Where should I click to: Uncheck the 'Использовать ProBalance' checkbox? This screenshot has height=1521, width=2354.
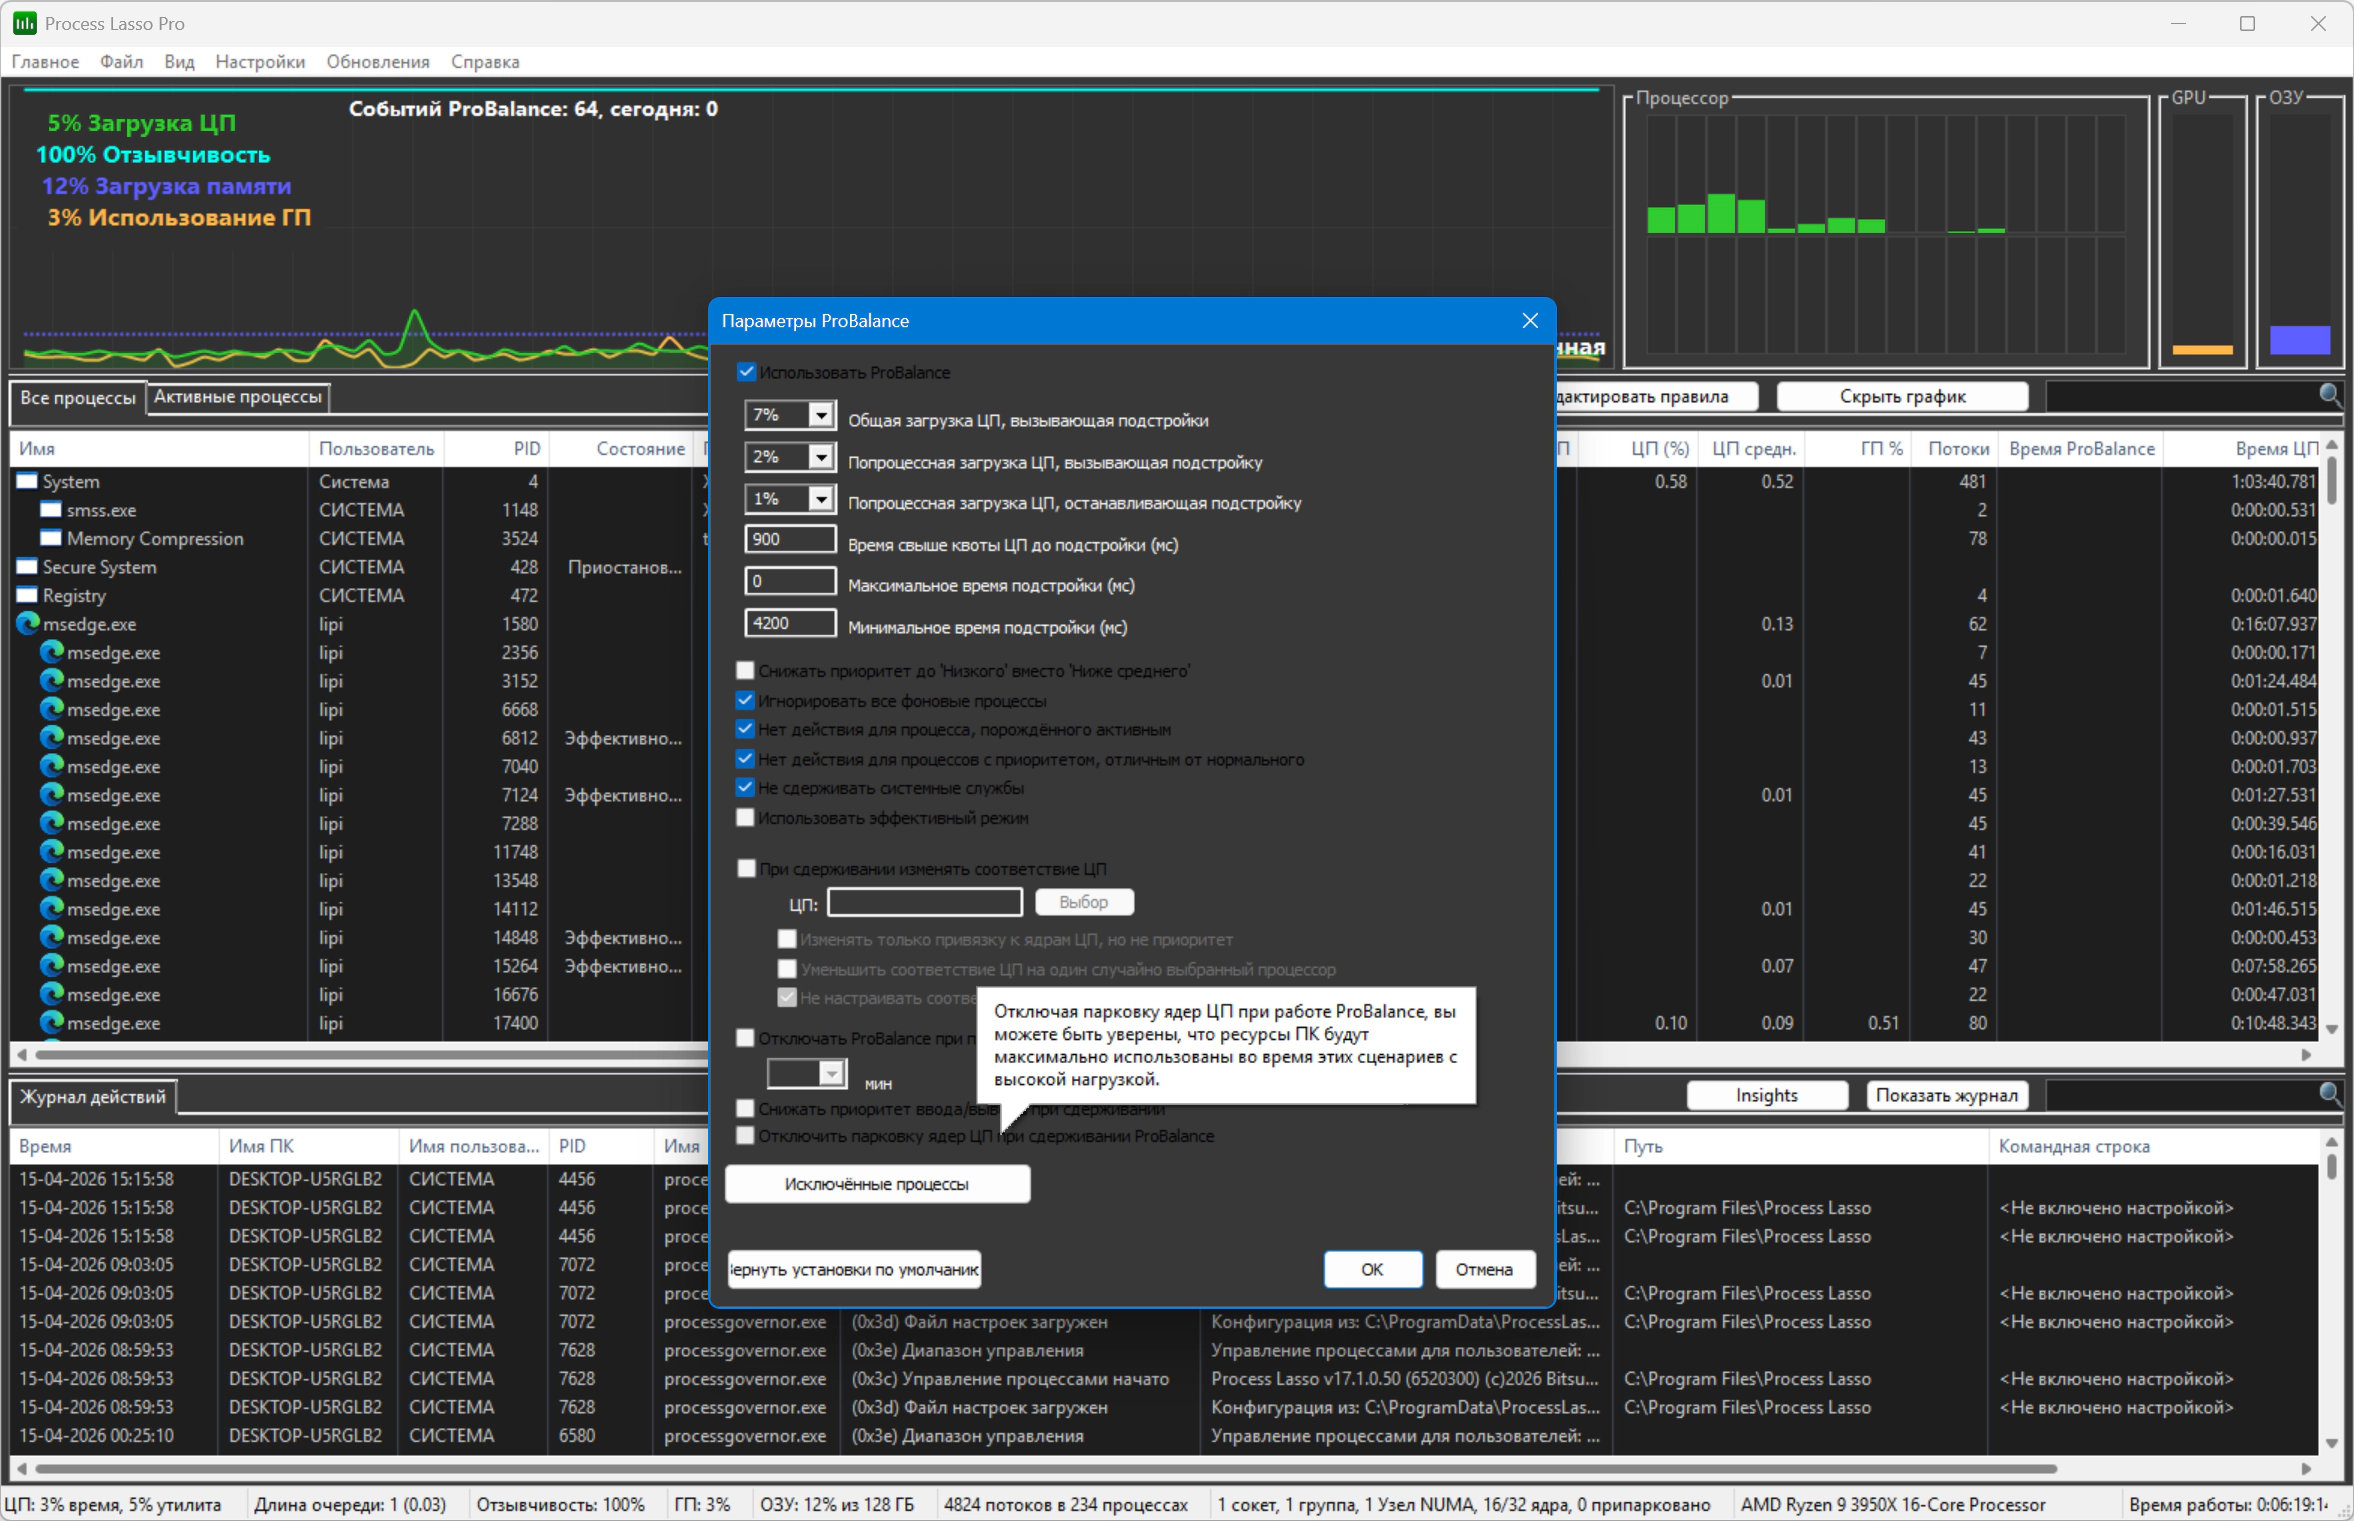click(746, 372)
